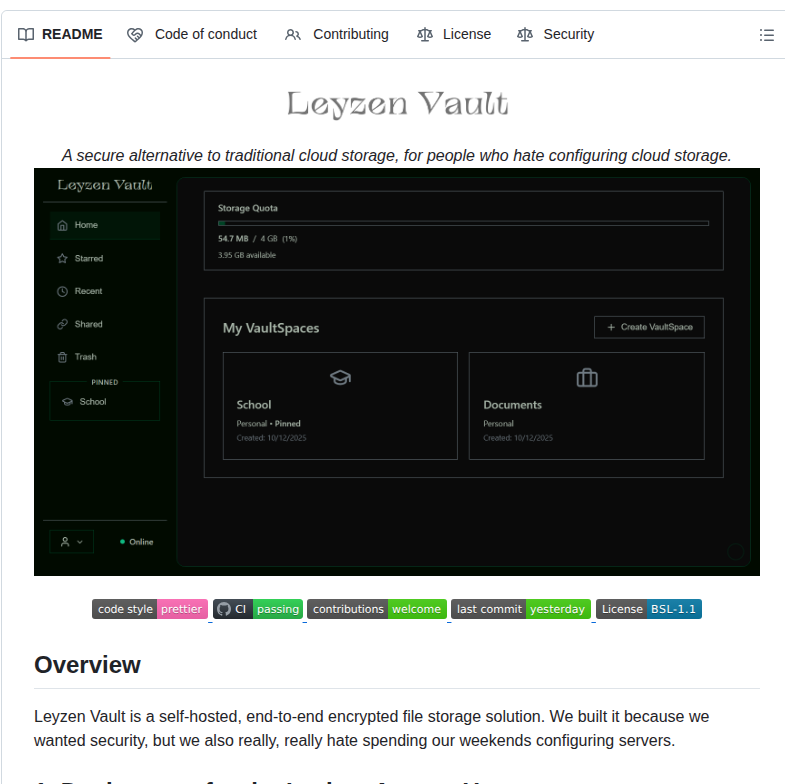Switch to Code of conduct tab
The height and width of the screenshot is (784, 785).
click(192, 35)
